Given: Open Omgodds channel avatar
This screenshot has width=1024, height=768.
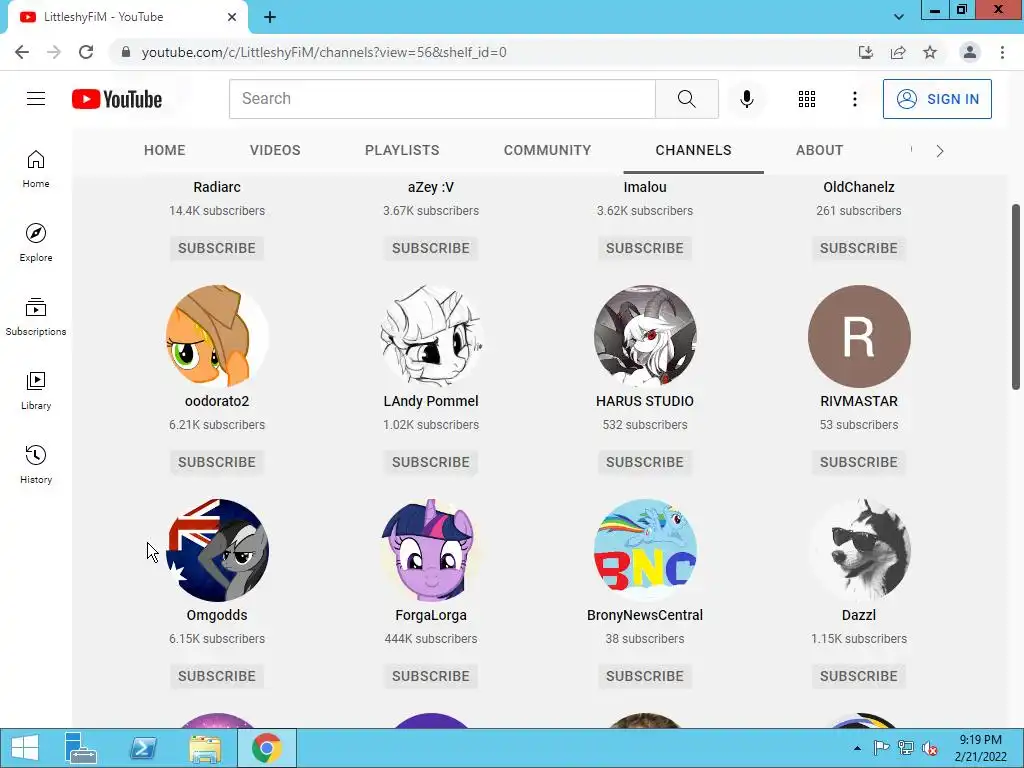Looking at the screenshot, I should 217,550.
